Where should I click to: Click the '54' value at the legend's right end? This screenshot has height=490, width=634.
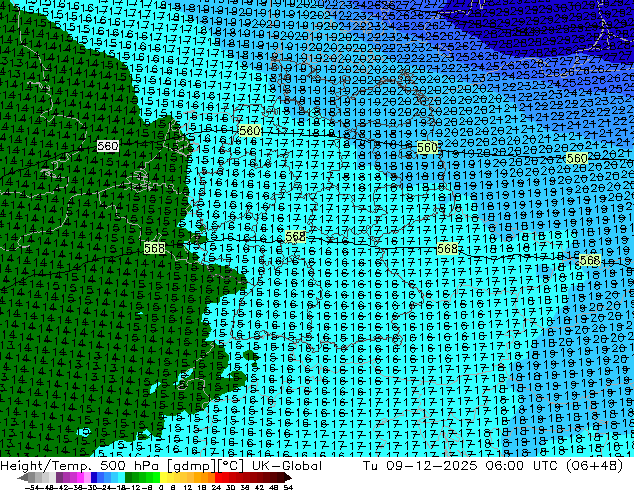tap(288, 487)
